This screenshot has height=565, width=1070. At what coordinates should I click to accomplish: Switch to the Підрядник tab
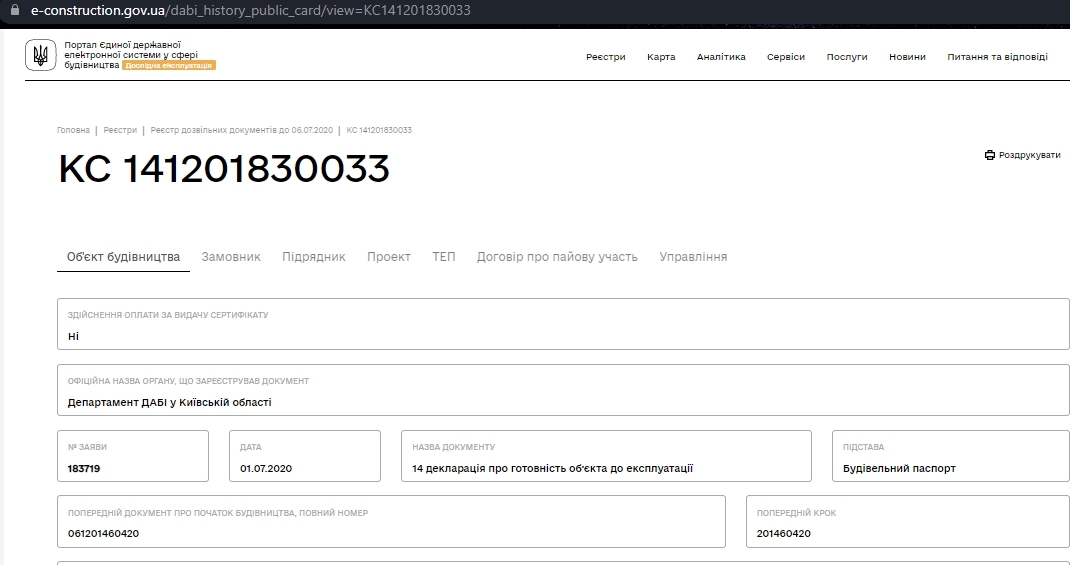click(313, 257)
